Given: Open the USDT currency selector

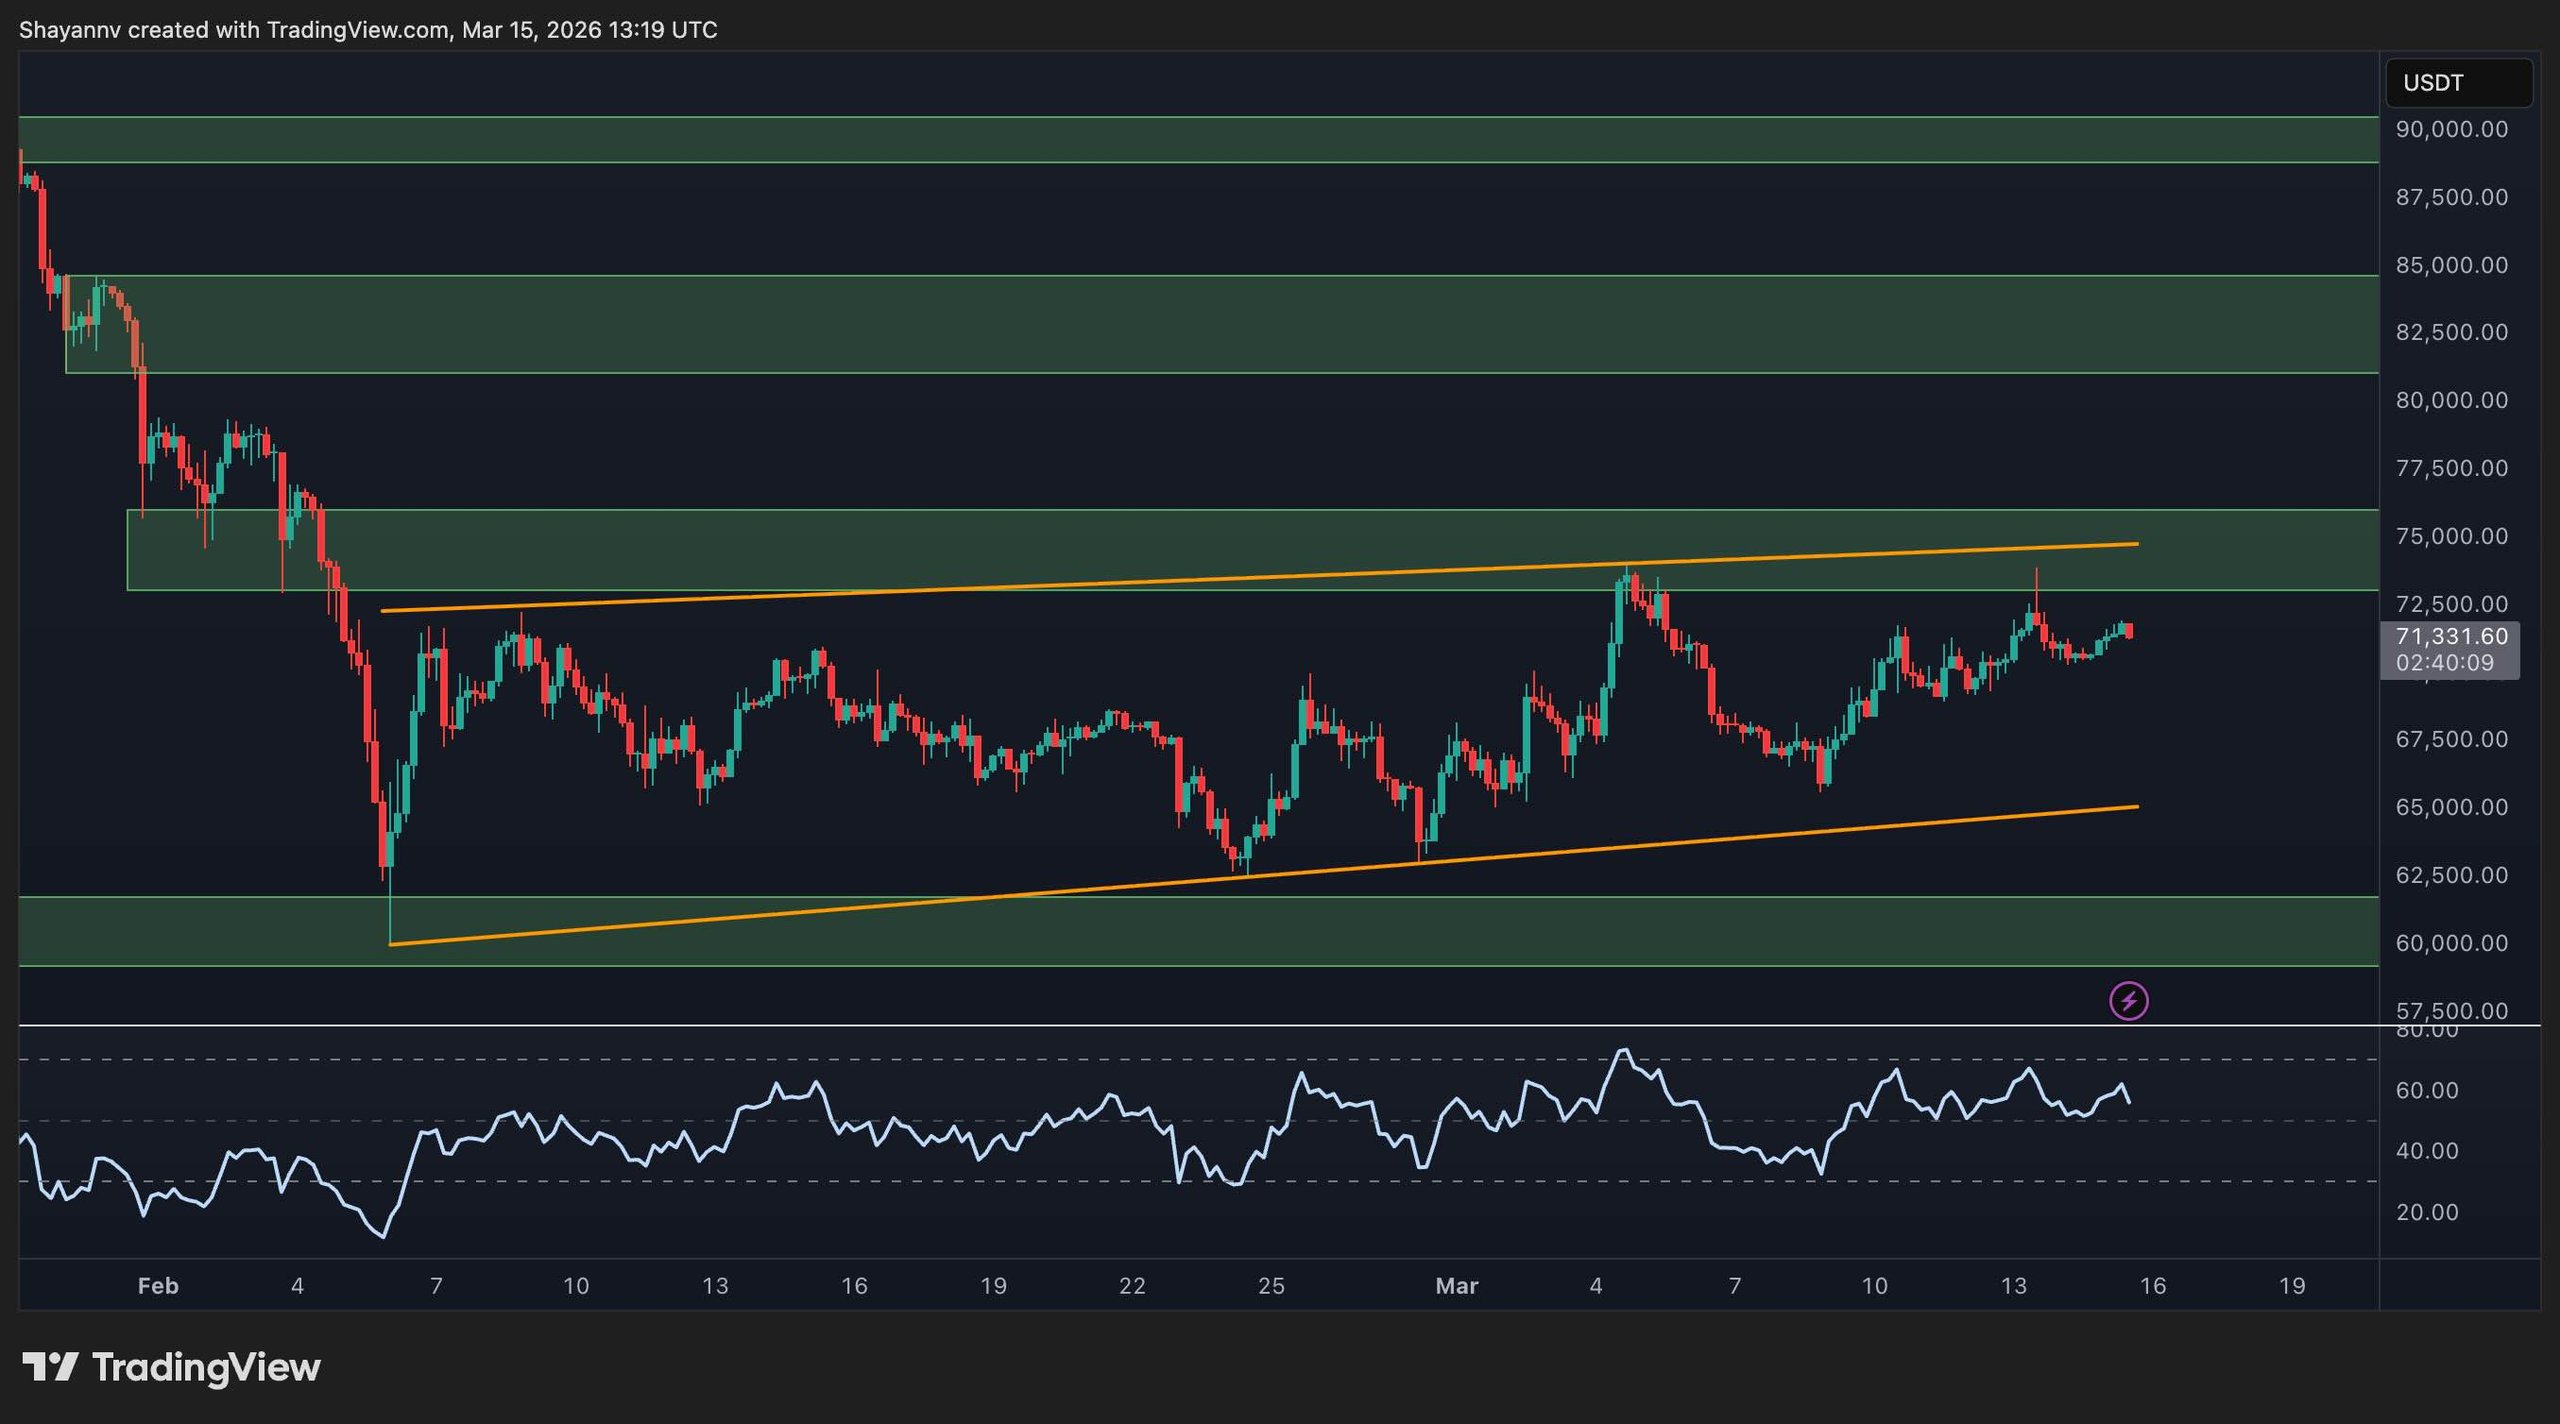Looking at the screenshot, I should click(2458, 83).
